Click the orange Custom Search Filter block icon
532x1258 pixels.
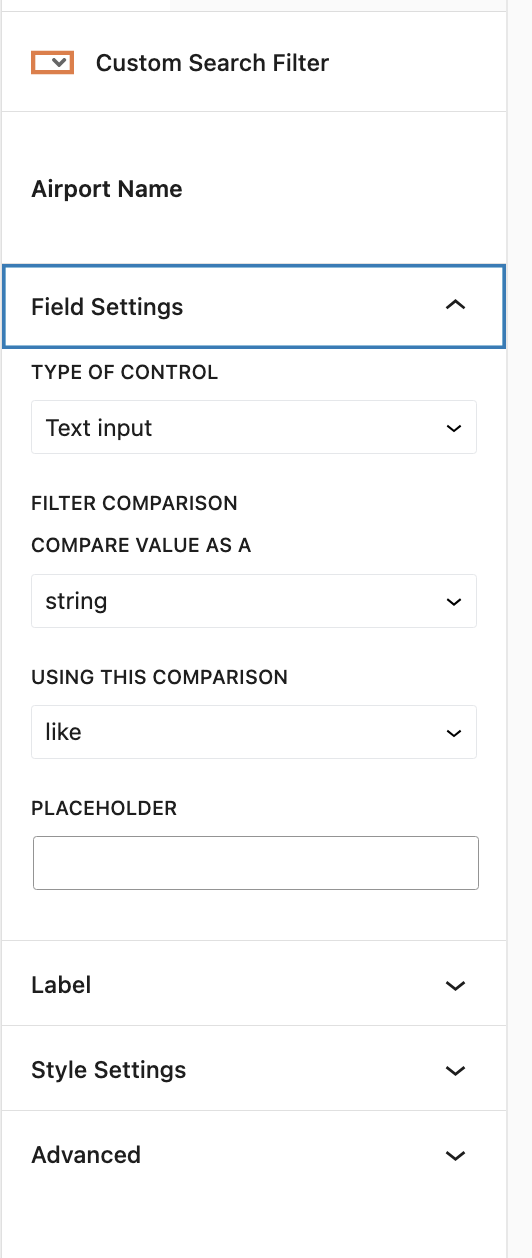click(52, 63)
